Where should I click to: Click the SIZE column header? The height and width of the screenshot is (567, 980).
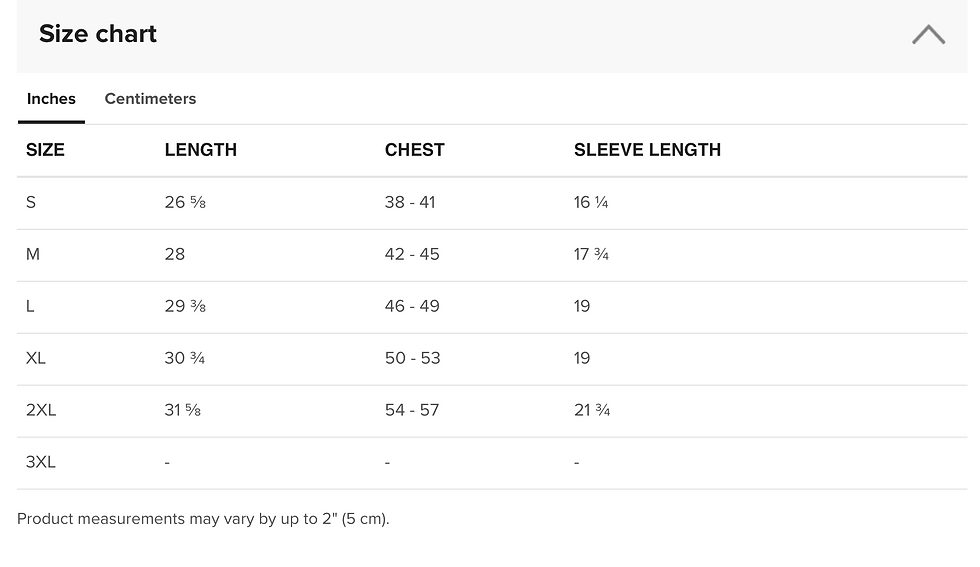pyautogui.click(x=45, y=150)
